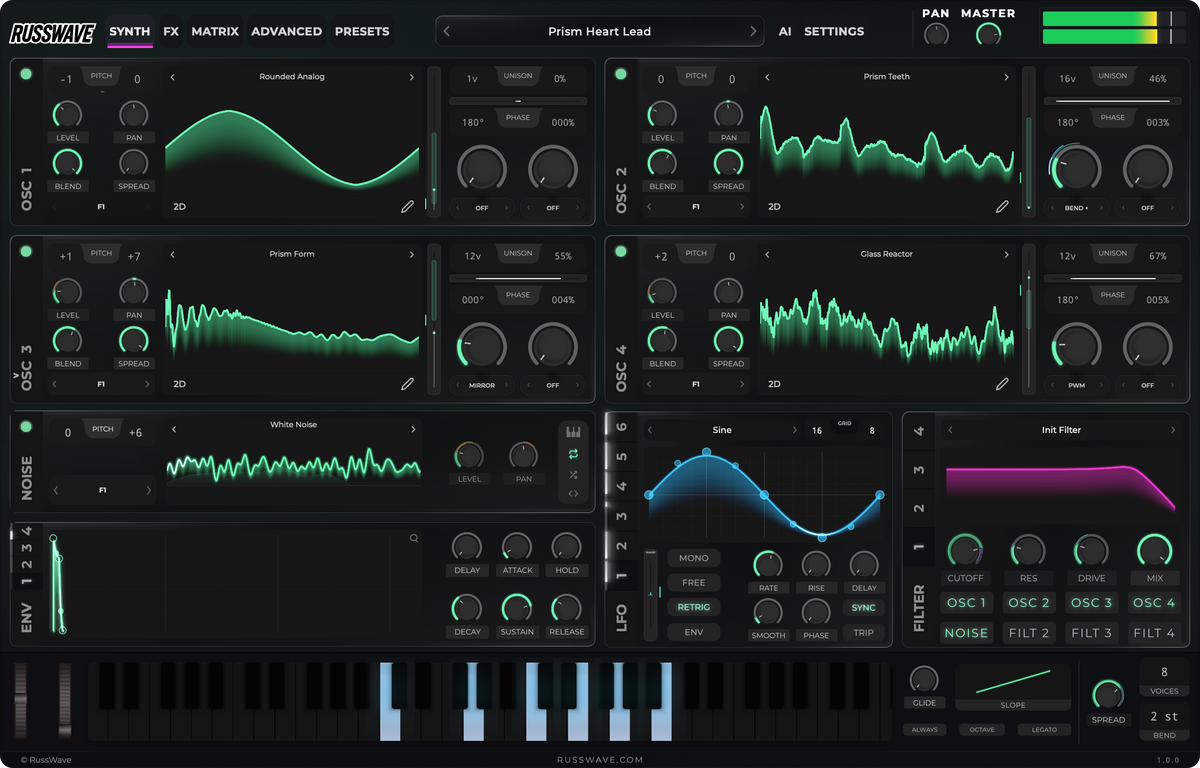The width and height of the screenshot is (1200, 768).
Task: Toggle the OSC 3 power button
Action: point(26,251)
